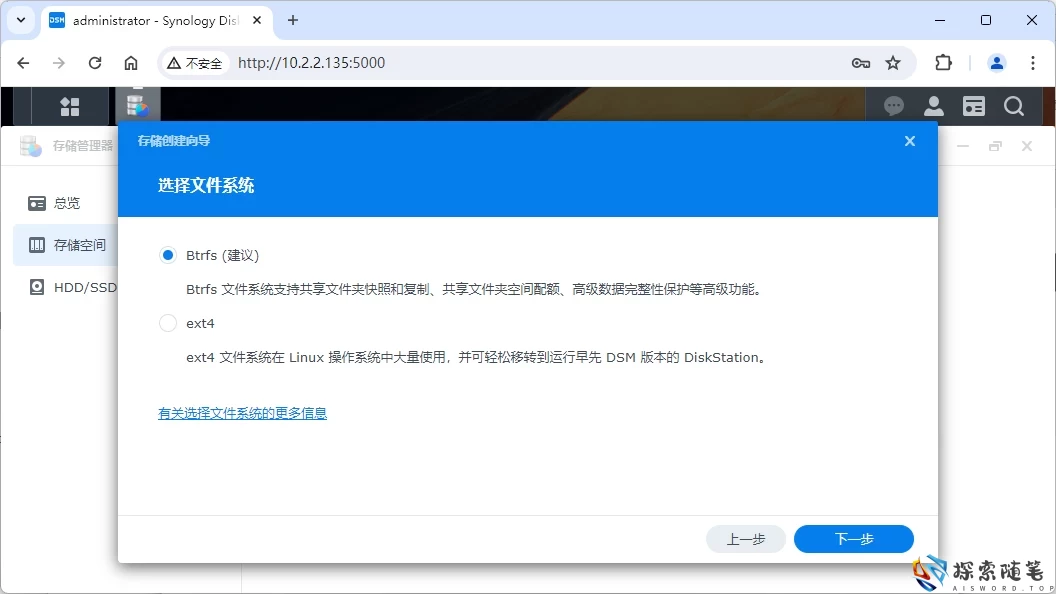The image size is (1056, 594).
Task: Open Chrome's three-dot menu
Action: click(1033, 62)
